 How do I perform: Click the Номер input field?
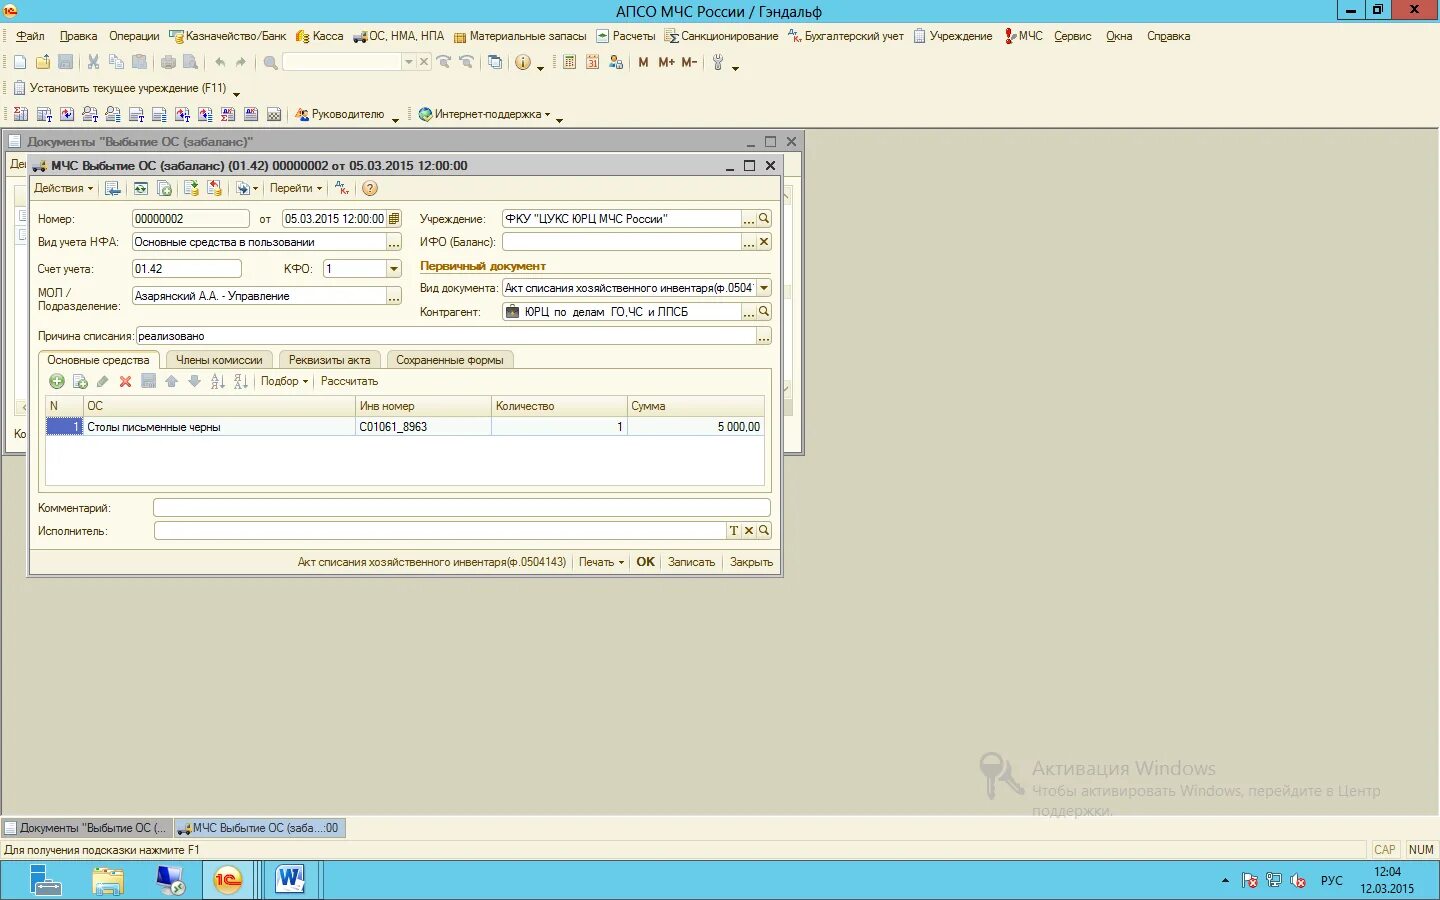pyautogui.click(x=190, y=219)
